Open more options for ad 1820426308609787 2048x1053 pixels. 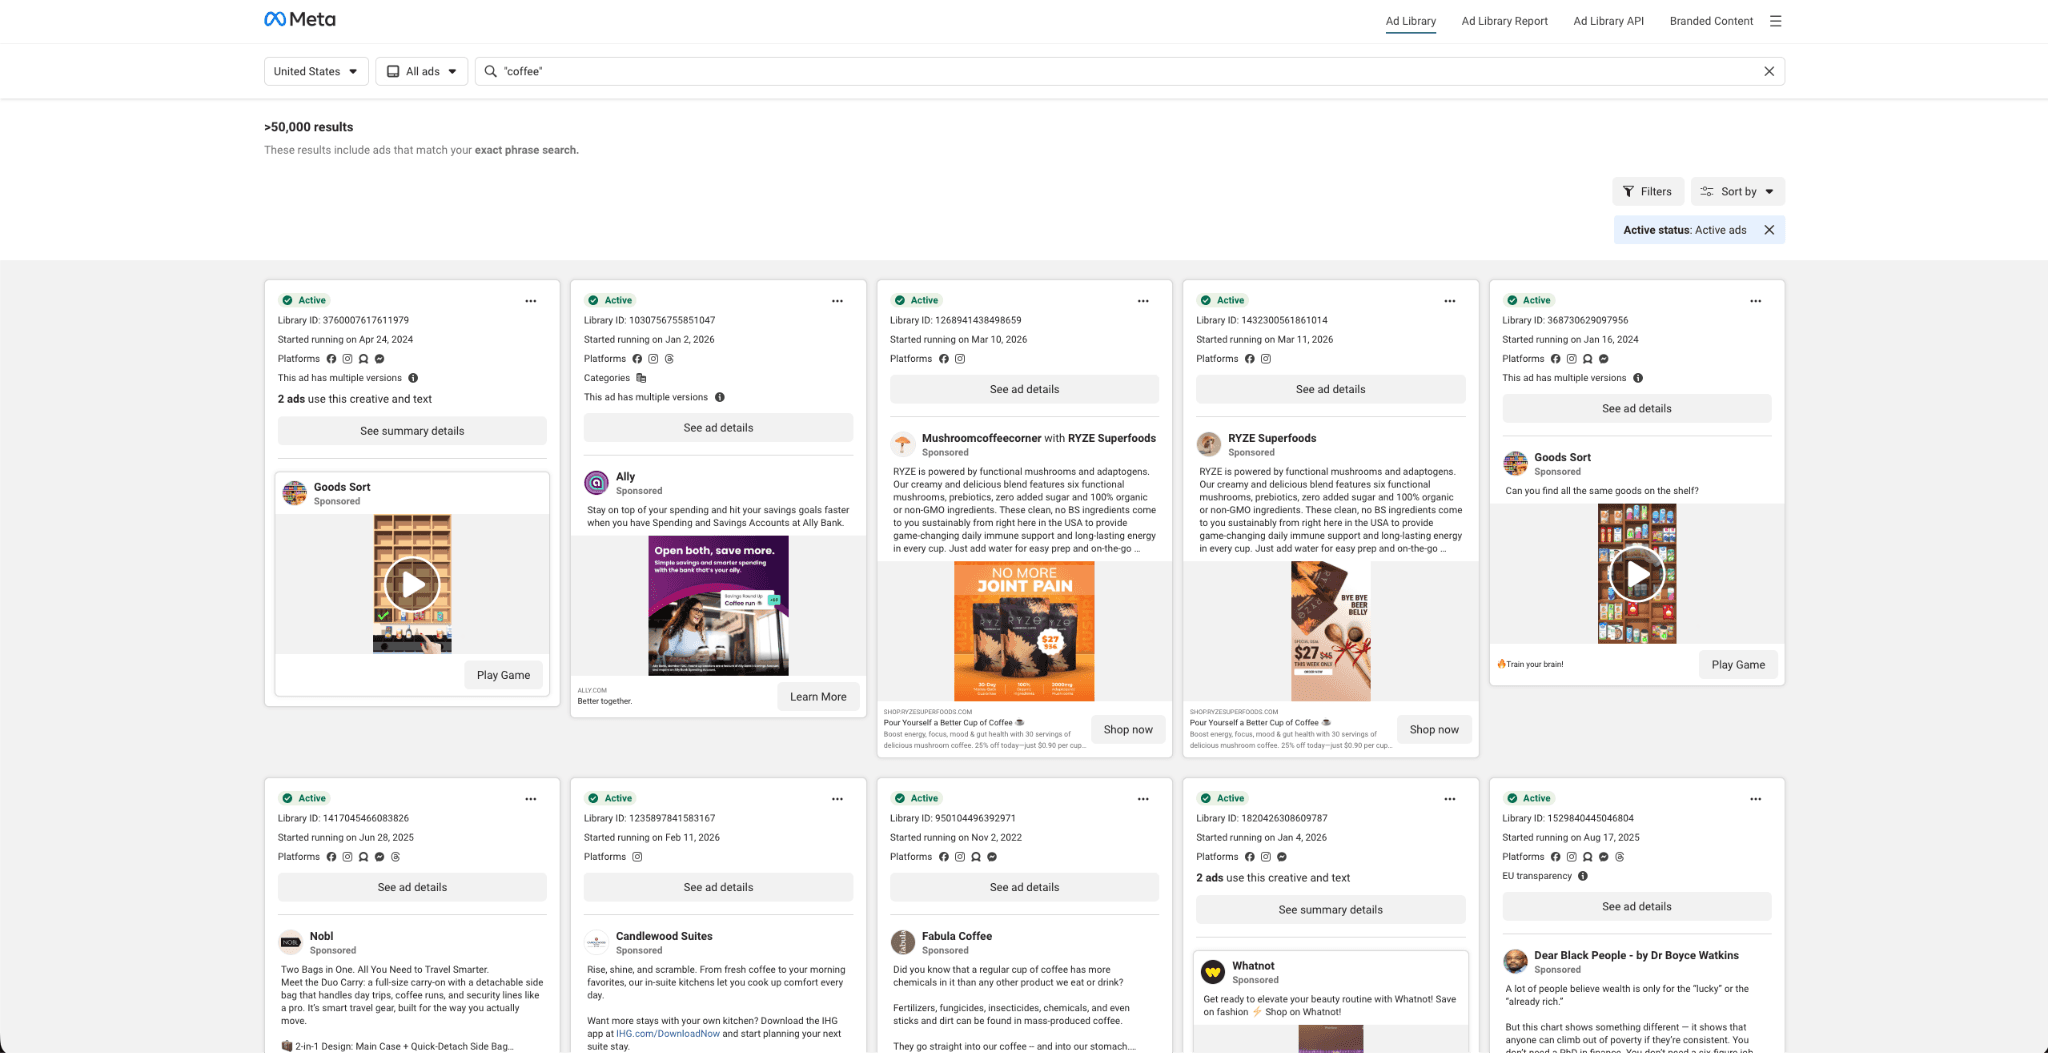click(1450, 799)
